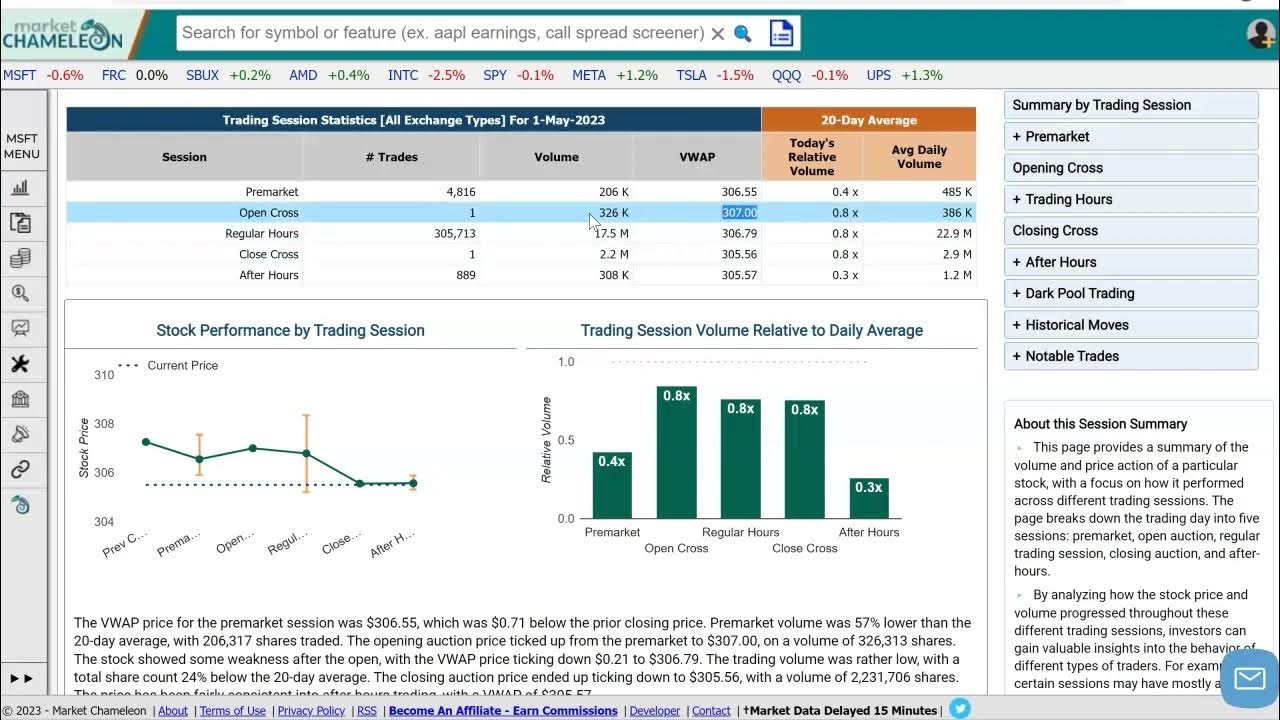The width and height of the screenshot is (1280, 720).
Task: Open the Opening Cross section
Action: (1131, 168)
